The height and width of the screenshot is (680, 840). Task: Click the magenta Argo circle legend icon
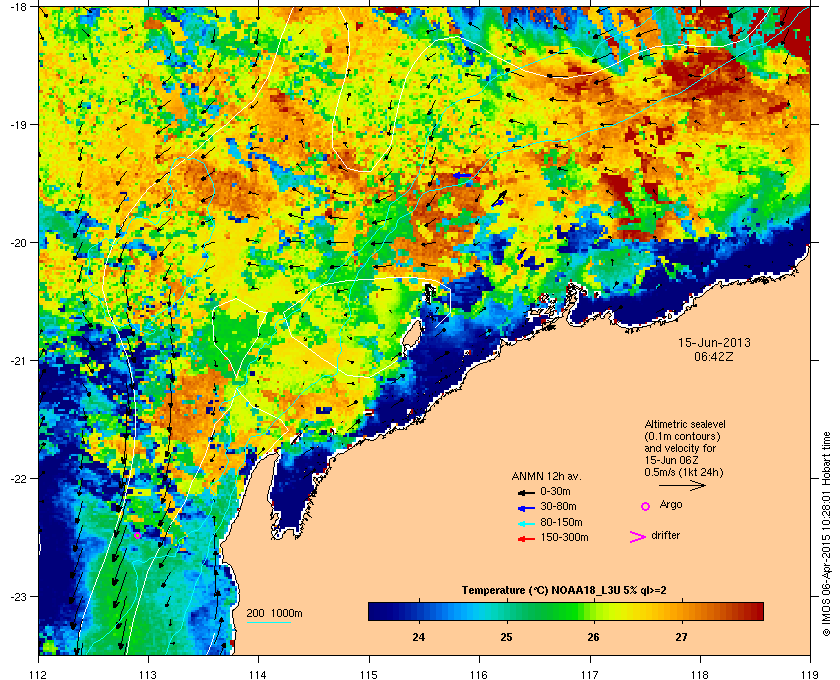click(646, 506)
